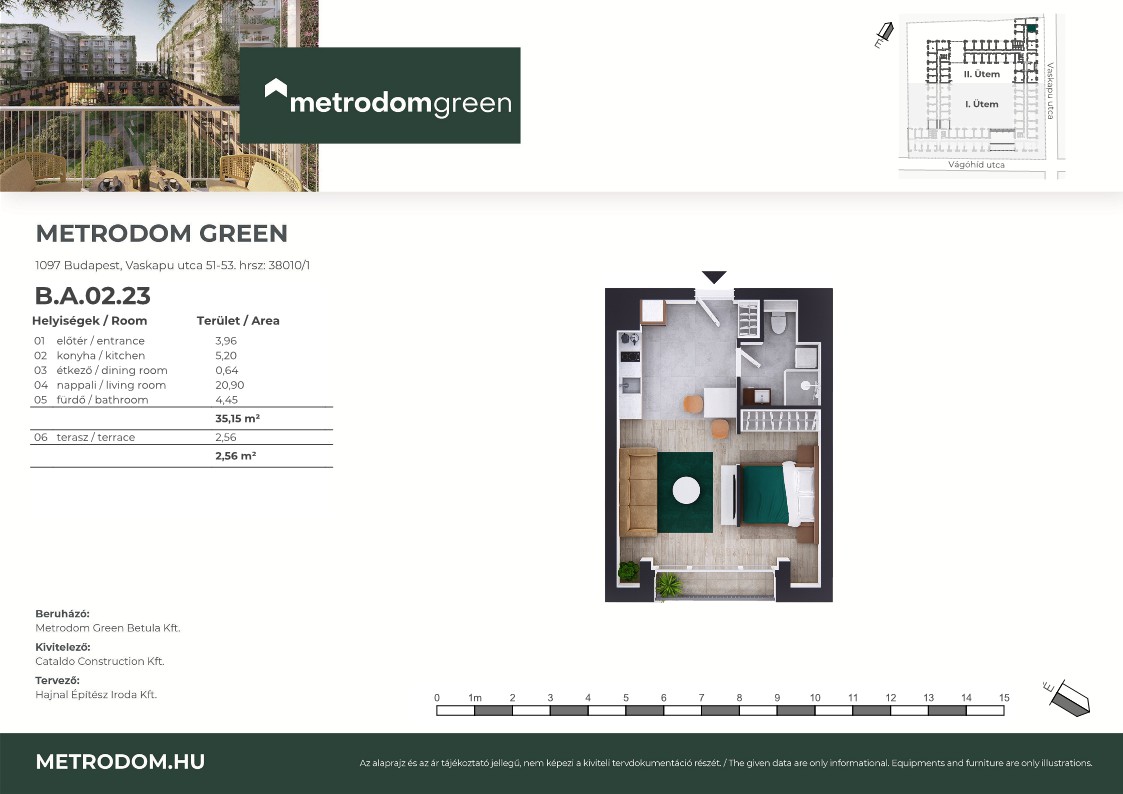The height and width of the screenshot is (794, 1123).
Task: Click the 'Metrodom Green Betula Kft.' text
Action: [108, 628]
